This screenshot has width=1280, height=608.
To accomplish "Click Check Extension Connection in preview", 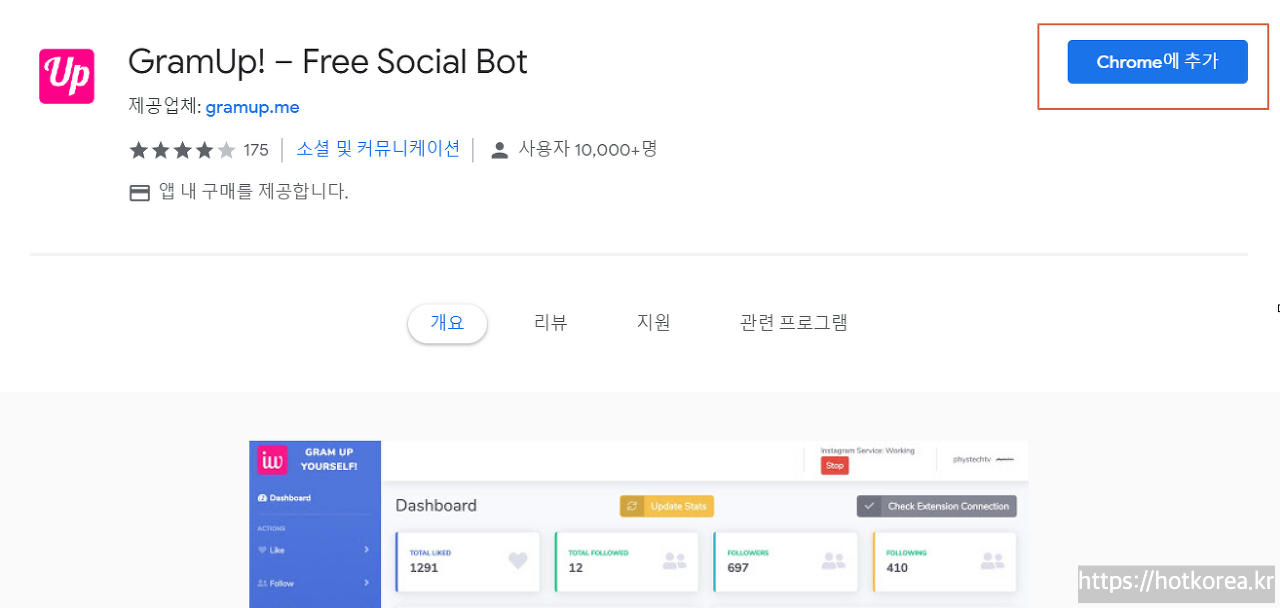I will 937,506.
